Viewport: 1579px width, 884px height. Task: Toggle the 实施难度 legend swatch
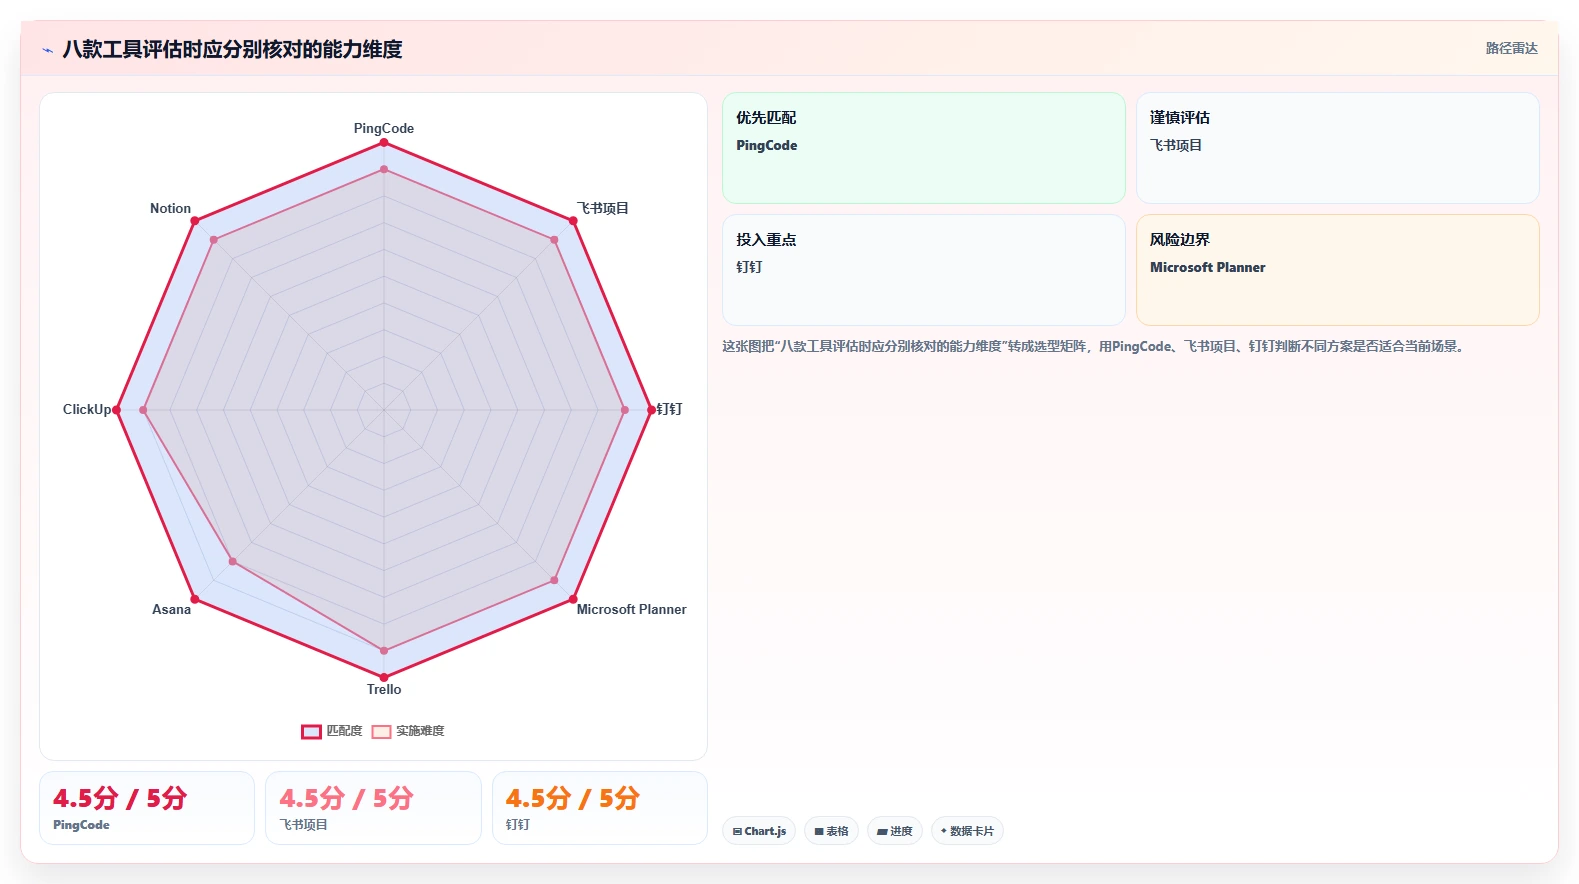click(x=381, y=732)
